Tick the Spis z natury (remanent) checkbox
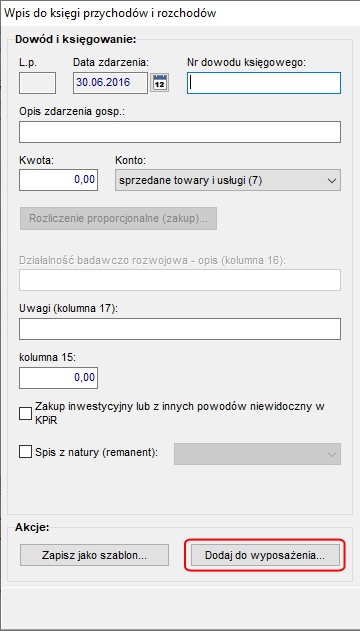 point(25,452)
